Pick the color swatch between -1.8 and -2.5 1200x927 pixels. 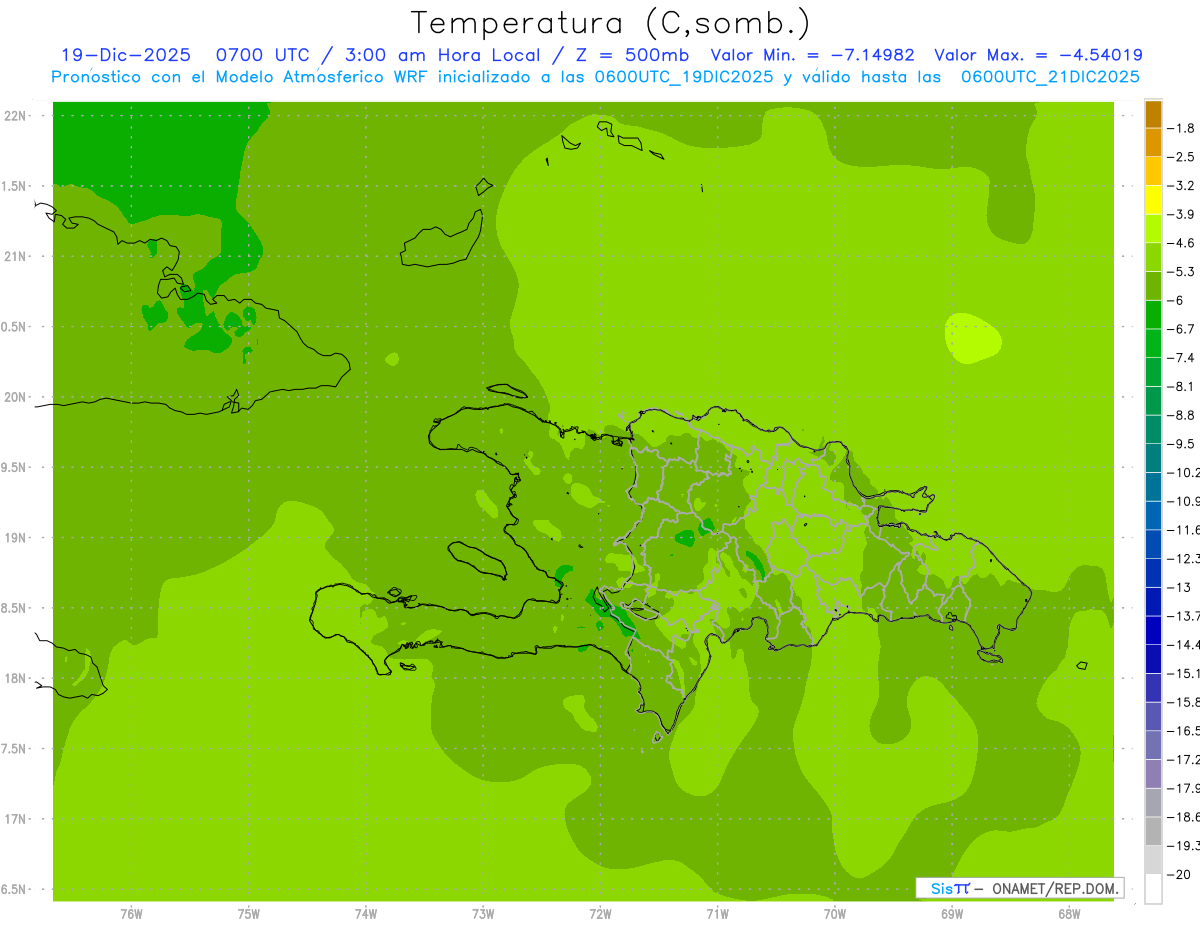click(x=1153, y=142)
